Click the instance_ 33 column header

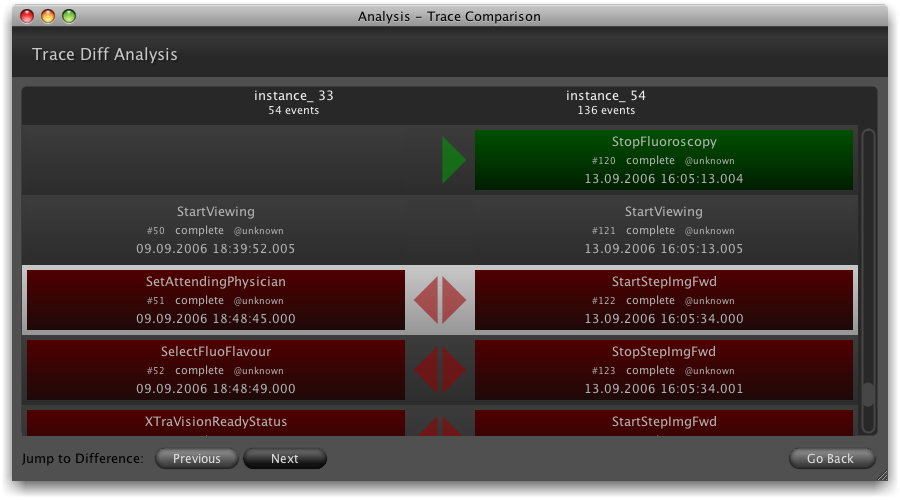tap(293, 102)
